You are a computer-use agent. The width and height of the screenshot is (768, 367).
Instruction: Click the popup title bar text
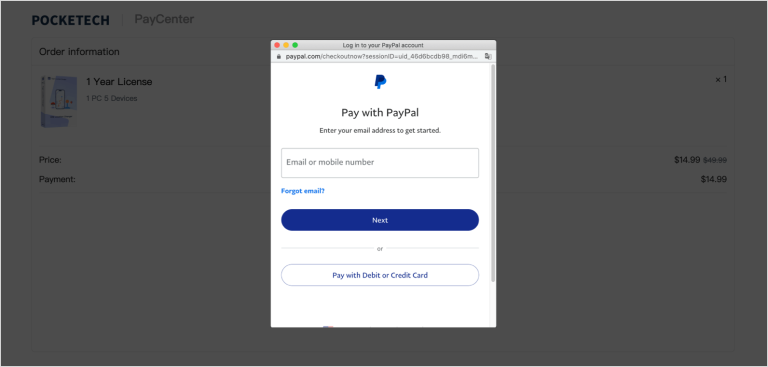383,45
